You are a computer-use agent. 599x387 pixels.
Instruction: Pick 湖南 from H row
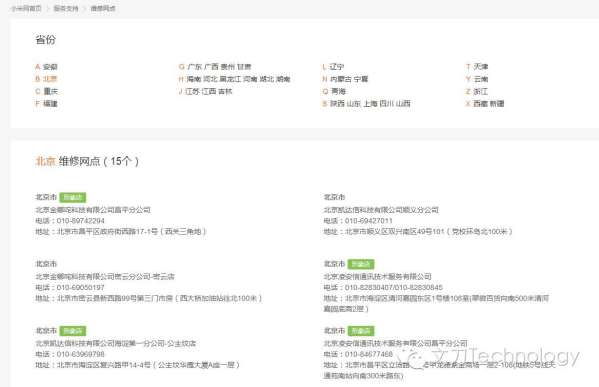[x=283, y=79]
